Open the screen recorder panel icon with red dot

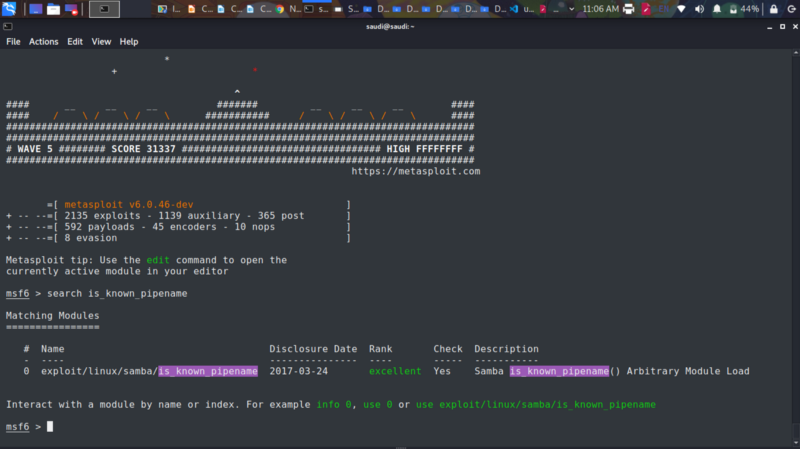point(71,9)
